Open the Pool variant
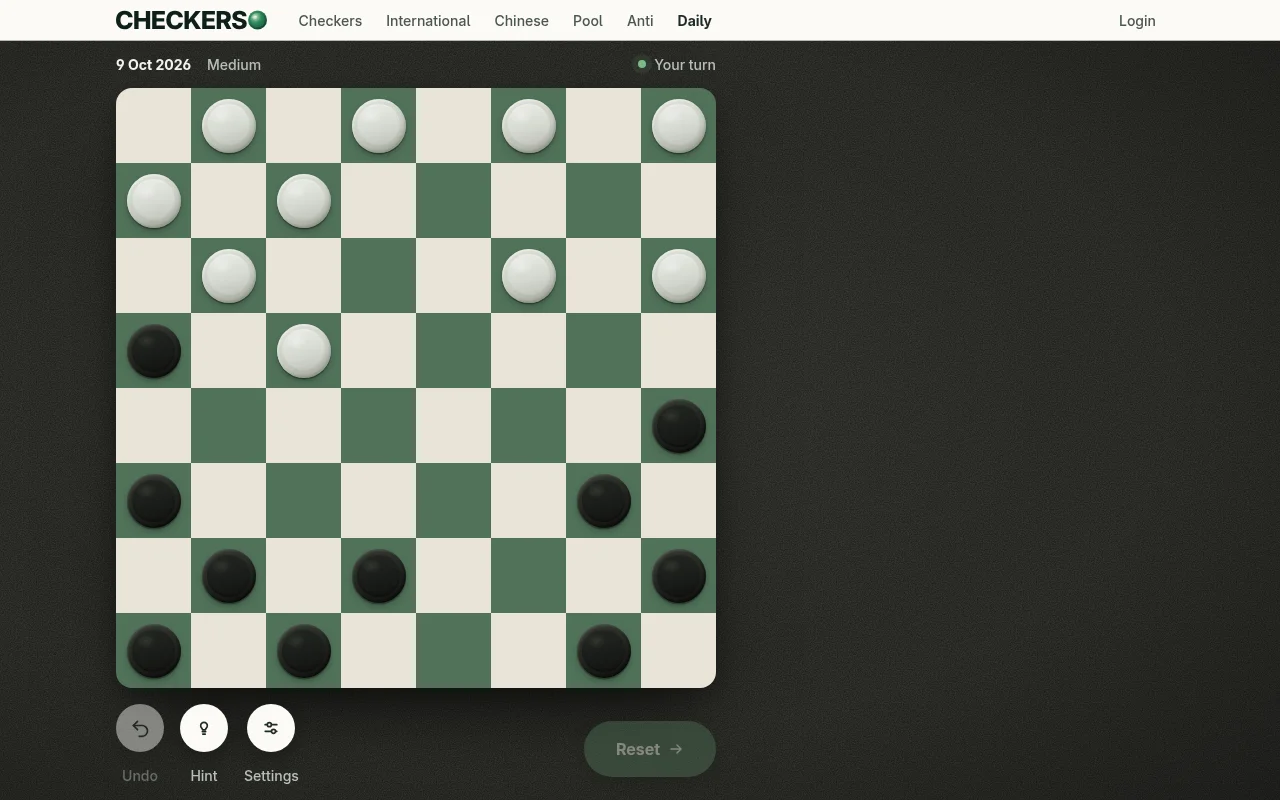 (x=588, y=20)
